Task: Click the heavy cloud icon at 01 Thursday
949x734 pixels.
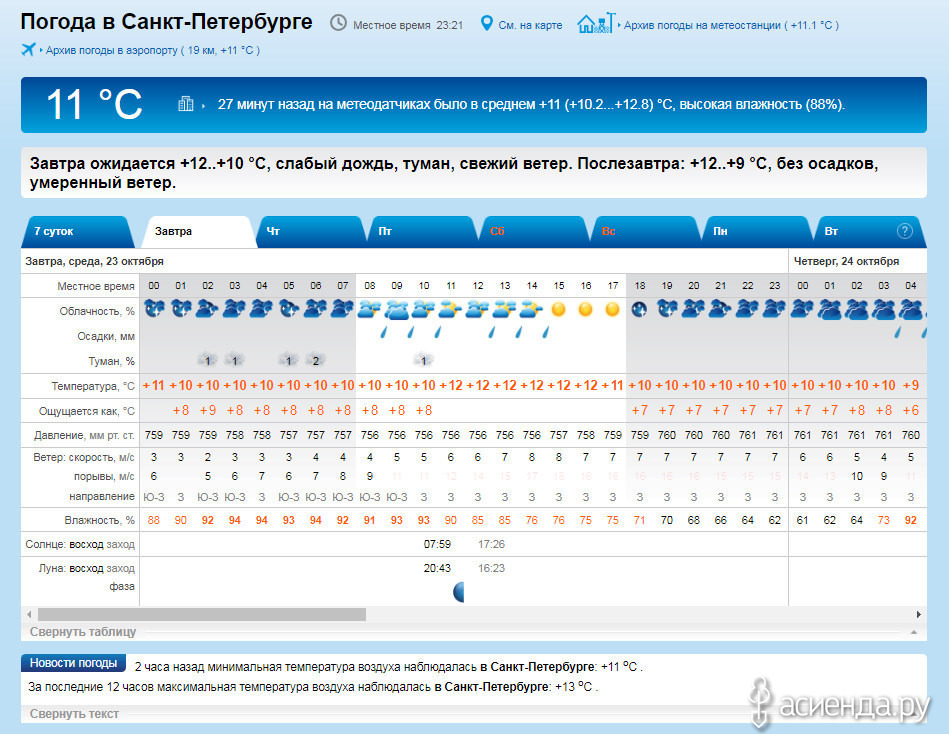Action: [x=830, y=310]
